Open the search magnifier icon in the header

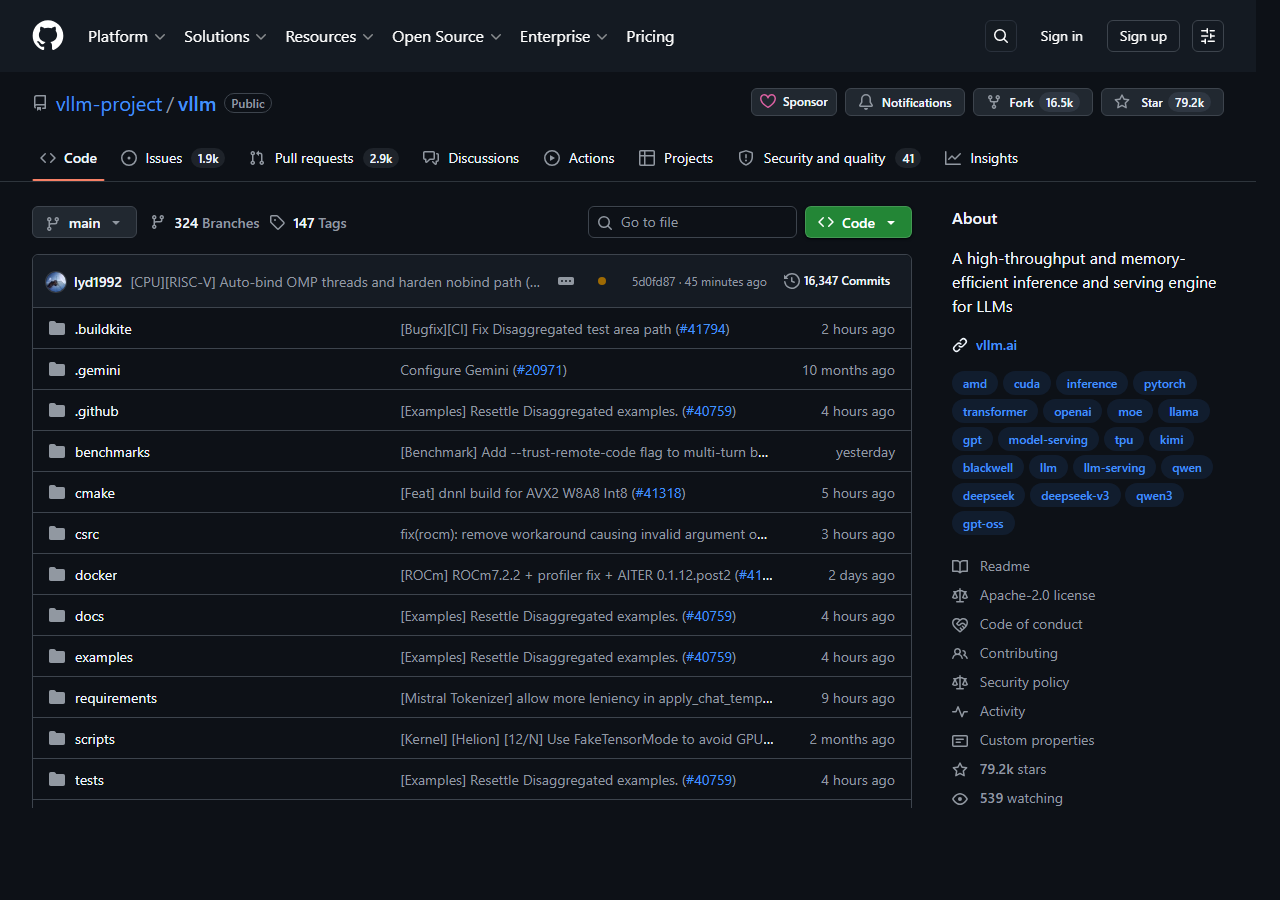(1001, 36)
